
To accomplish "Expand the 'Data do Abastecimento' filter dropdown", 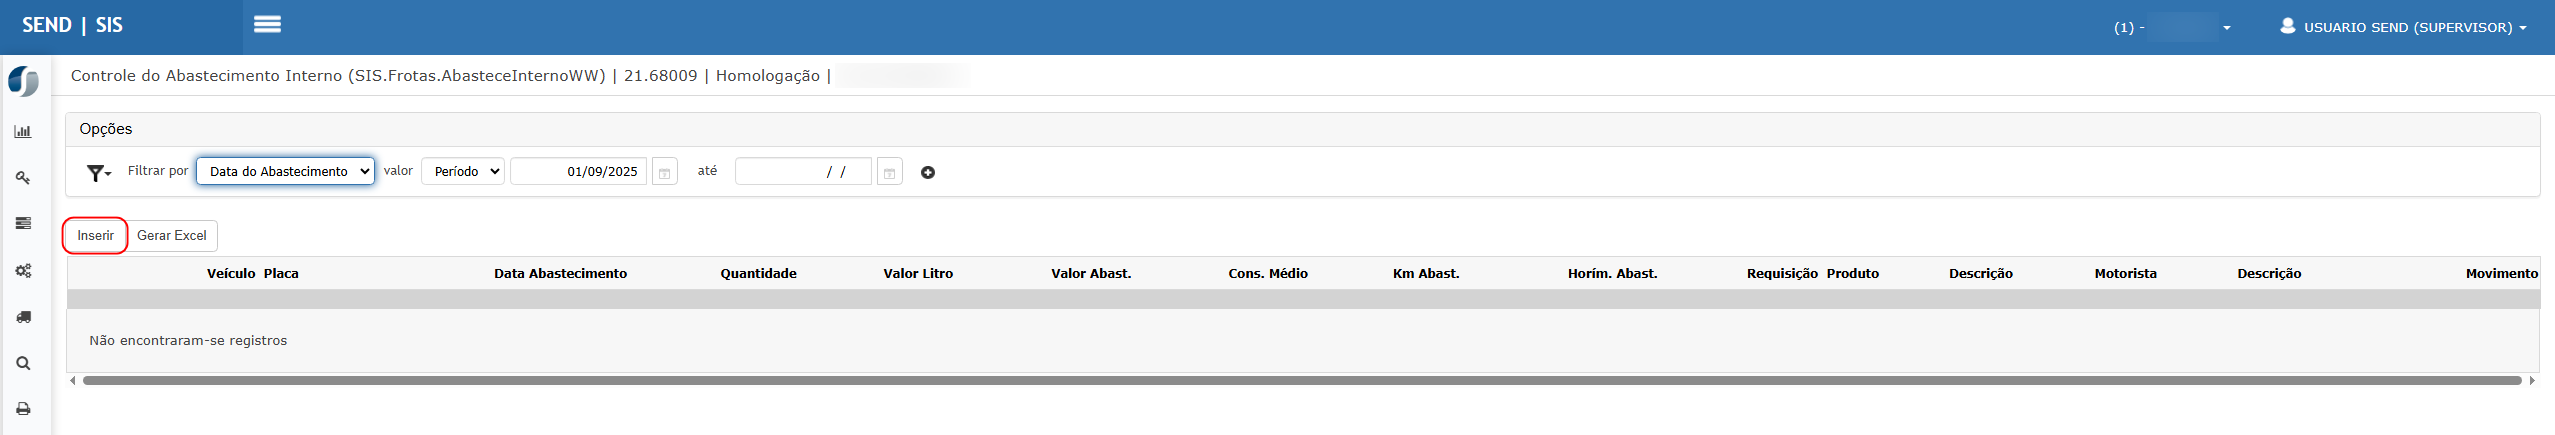I will (285, 171).
